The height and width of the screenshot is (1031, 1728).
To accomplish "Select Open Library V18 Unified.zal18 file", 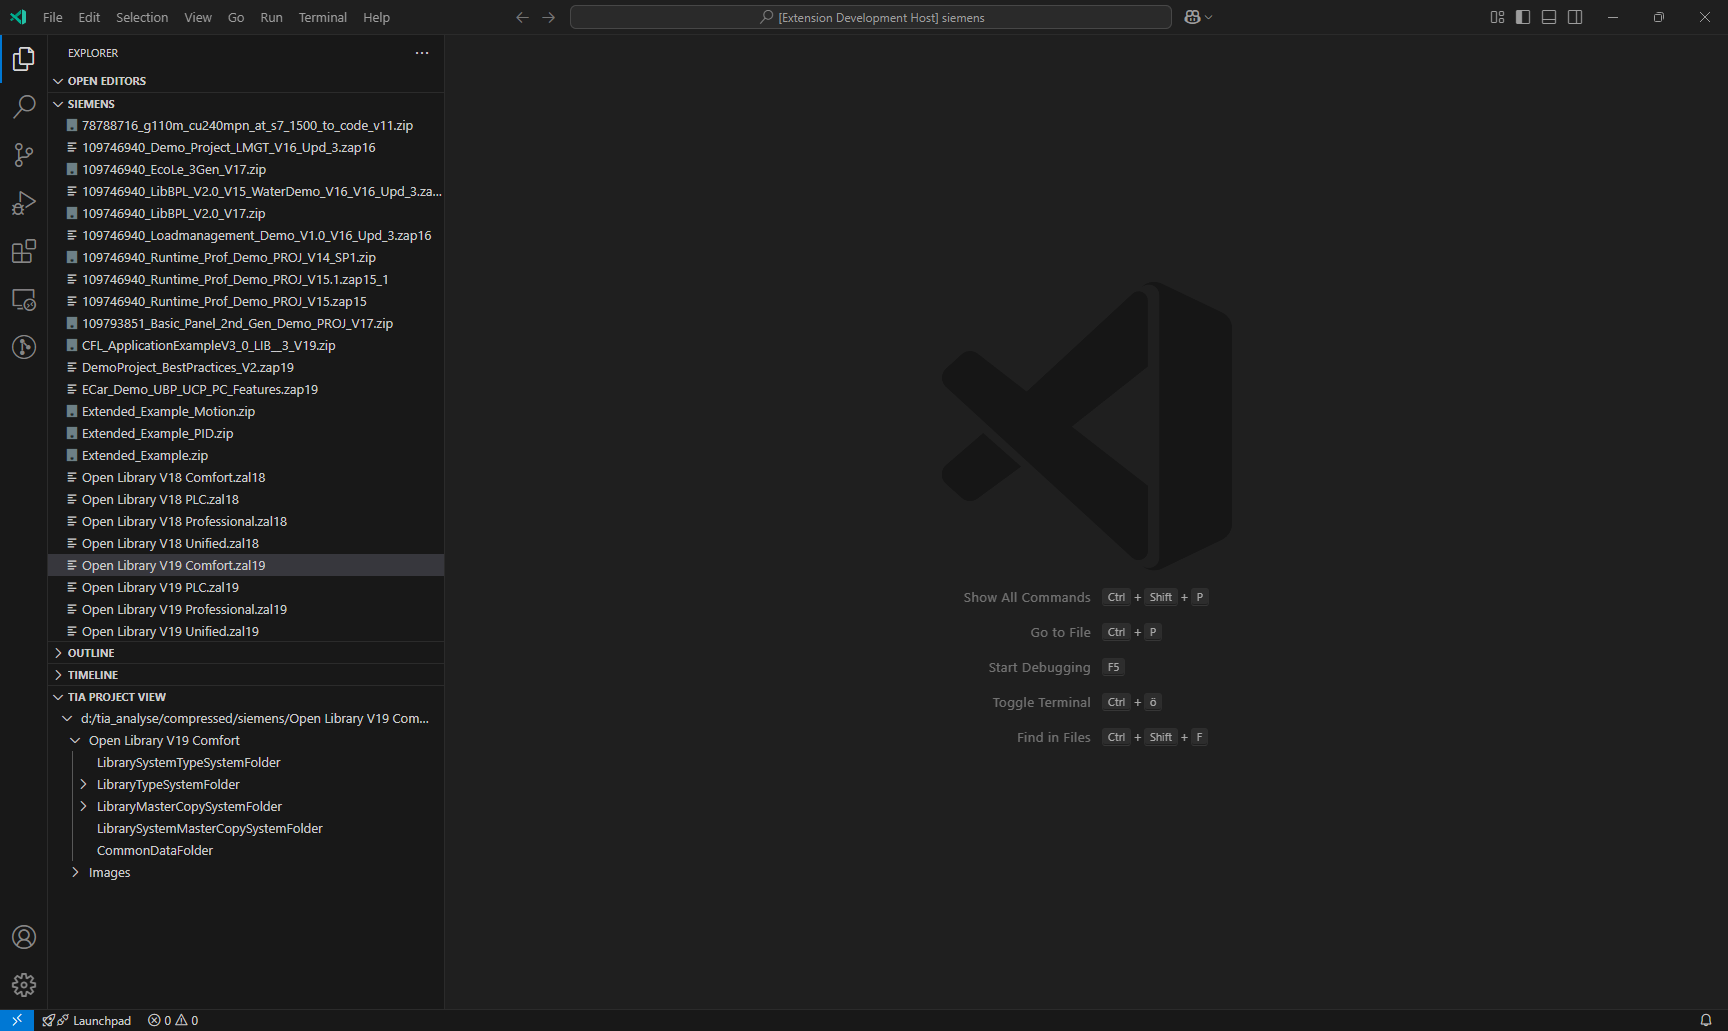I will pyautogui.click(x=246, y=543).
